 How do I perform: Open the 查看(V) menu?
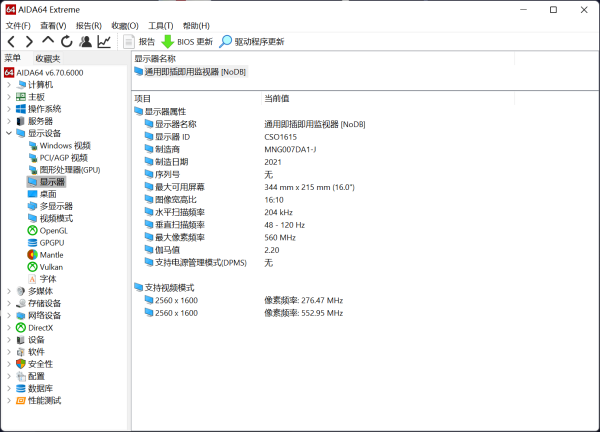tap(53, 26)
